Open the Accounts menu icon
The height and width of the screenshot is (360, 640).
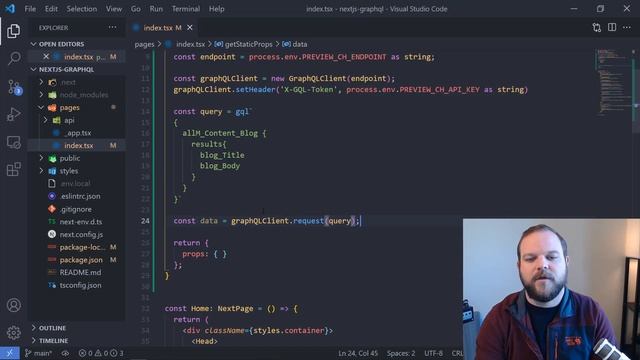[13, 305]
